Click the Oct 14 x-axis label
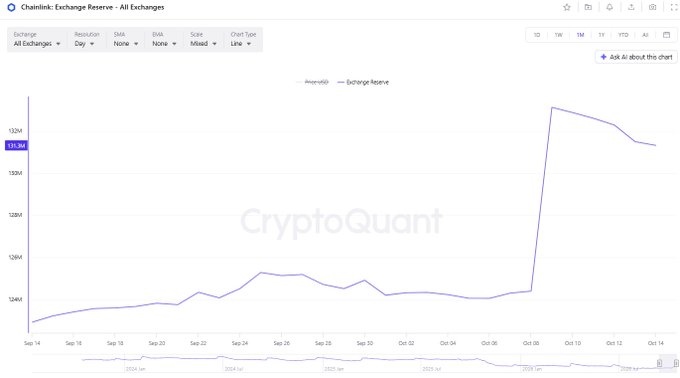The image size is (680, 378). click(x=656, y=343)
